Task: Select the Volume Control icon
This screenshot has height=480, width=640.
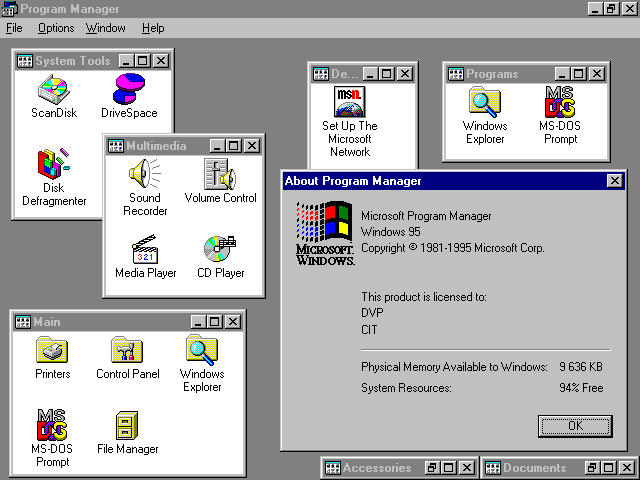Action: coord(220,175)
